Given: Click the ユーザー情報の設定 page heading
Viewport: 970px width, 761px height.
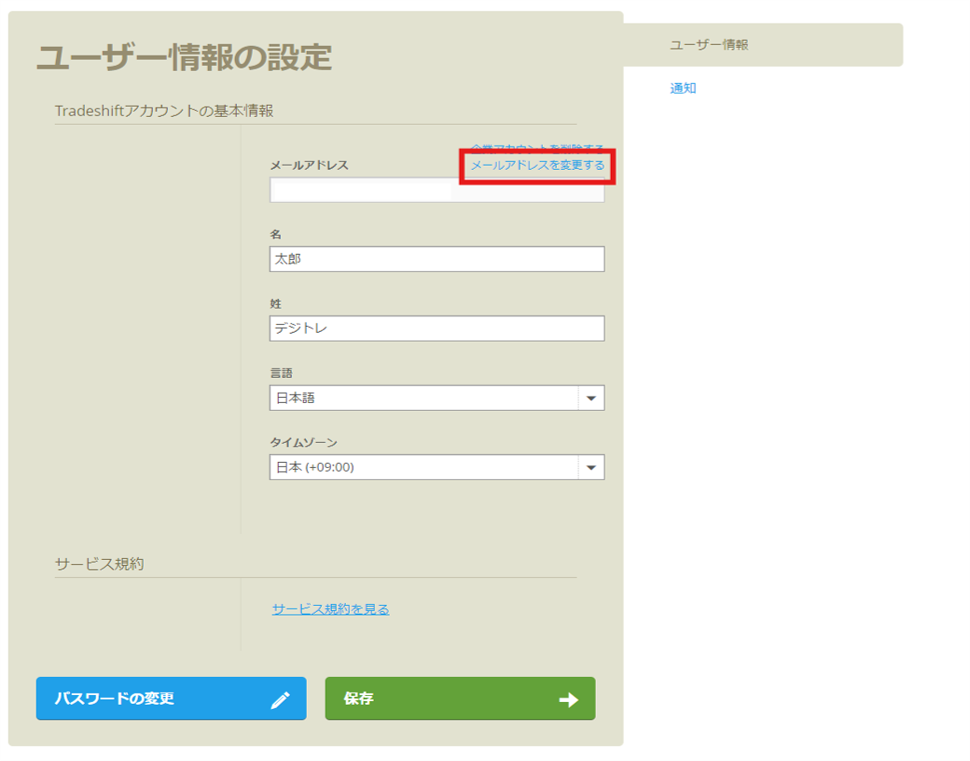Looking at the screenshot, I should (x=184, y=58).
